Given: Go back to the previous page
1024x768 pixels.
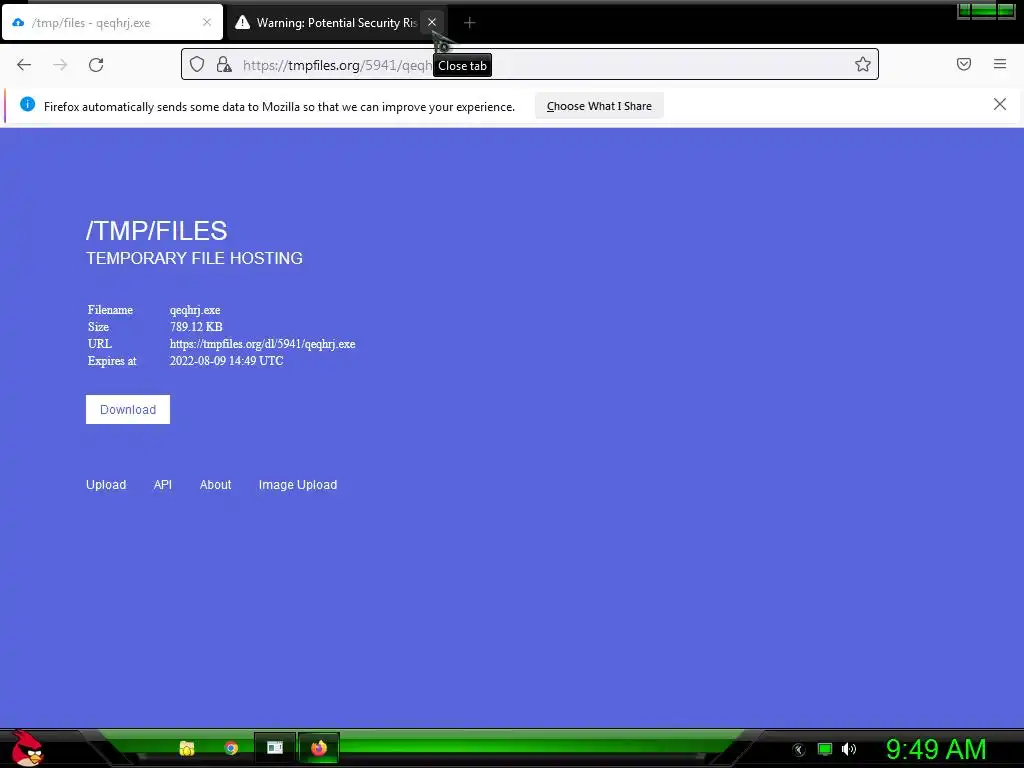Looking at the screenshot, I should click(x=24, y=65).
